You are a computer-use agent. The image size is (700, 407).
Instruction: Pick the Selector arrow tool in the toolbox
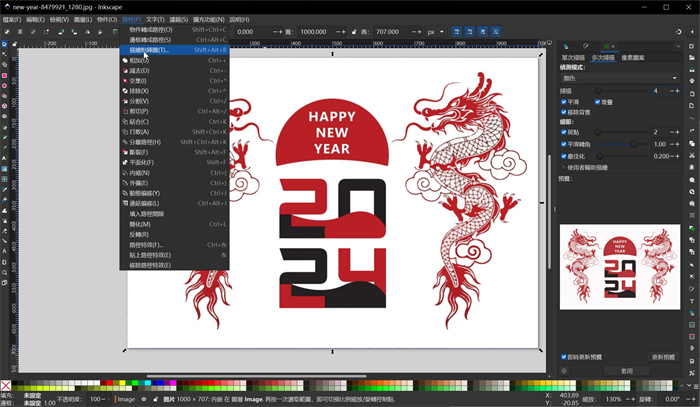[5, 44]
